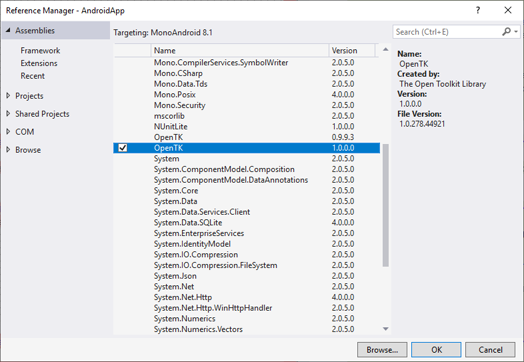
Task: Select the Mono.CSharp assembly
Action: [x=246, y=73]
